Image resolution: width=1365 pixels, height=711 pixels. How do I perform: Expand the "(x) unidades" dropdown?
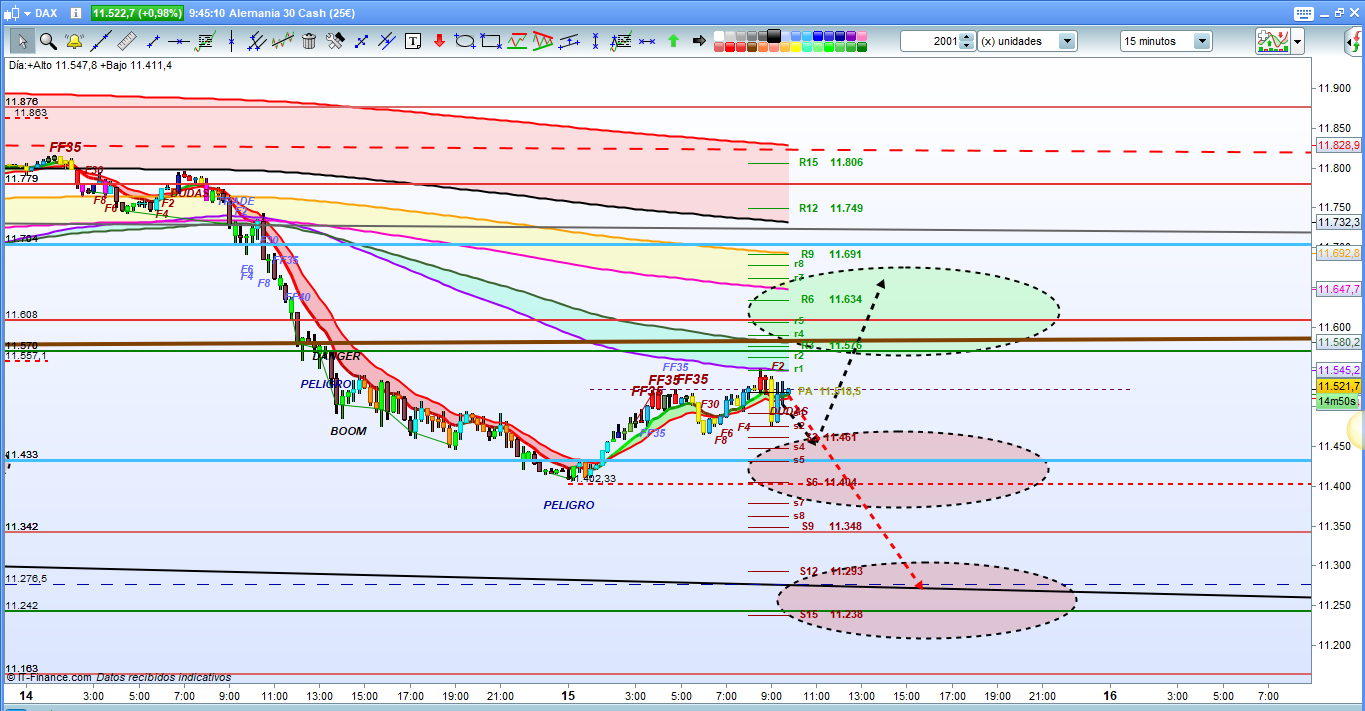(1067, 41)
